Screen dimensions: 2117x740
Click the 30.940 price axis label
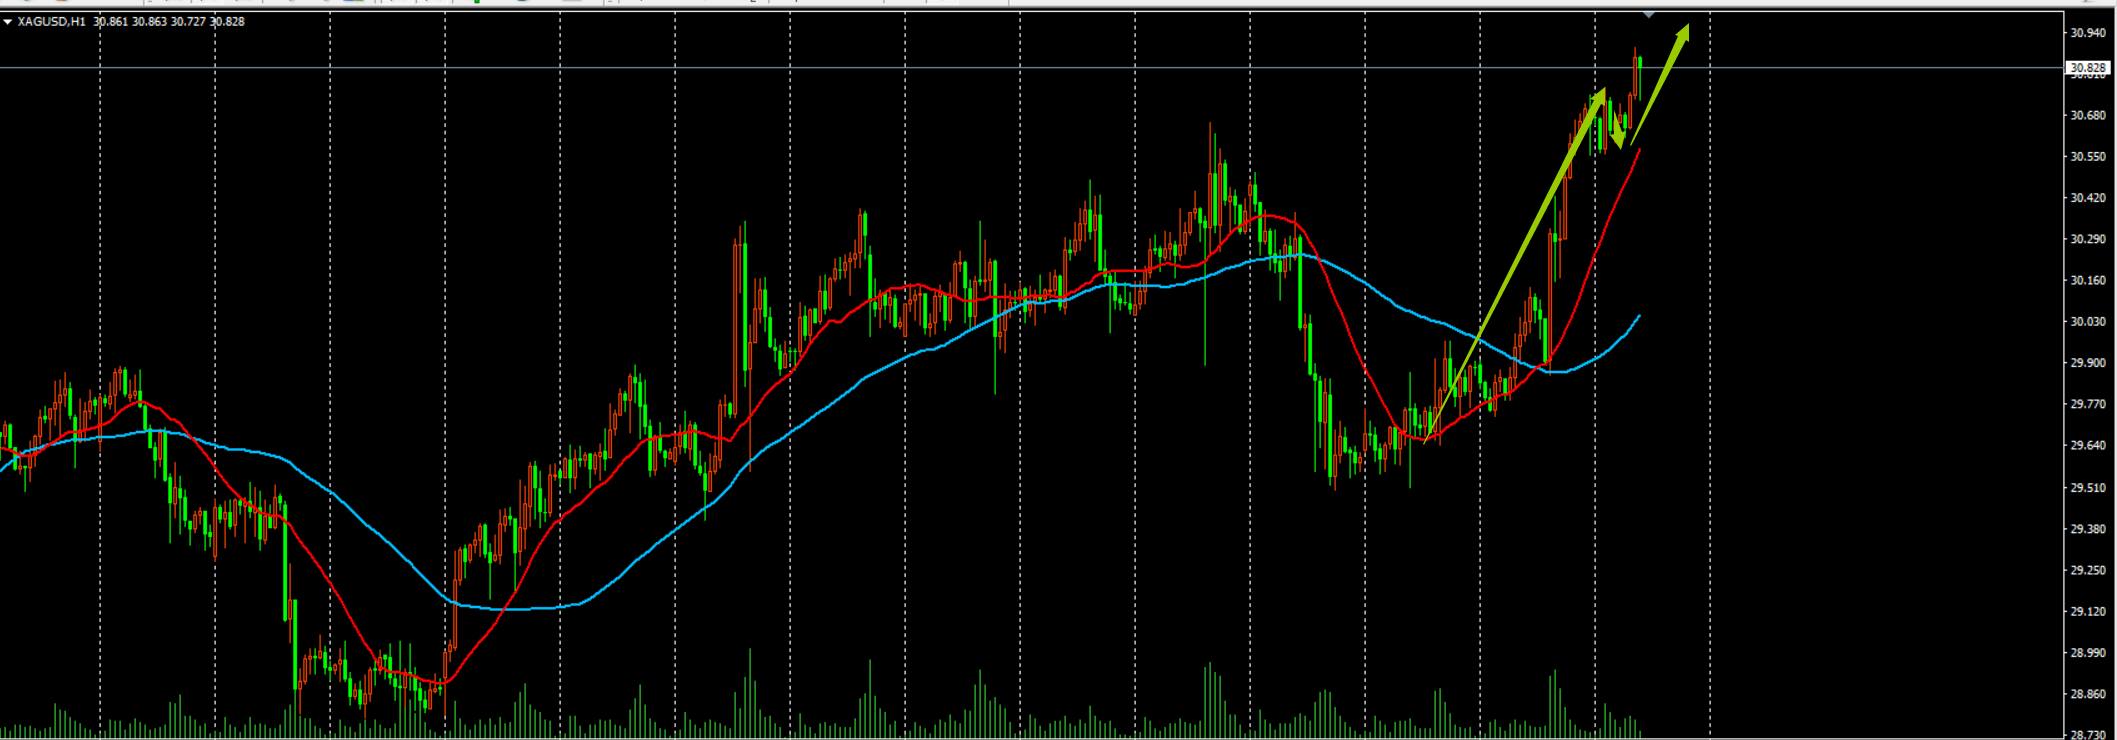tap(2088, 33)
